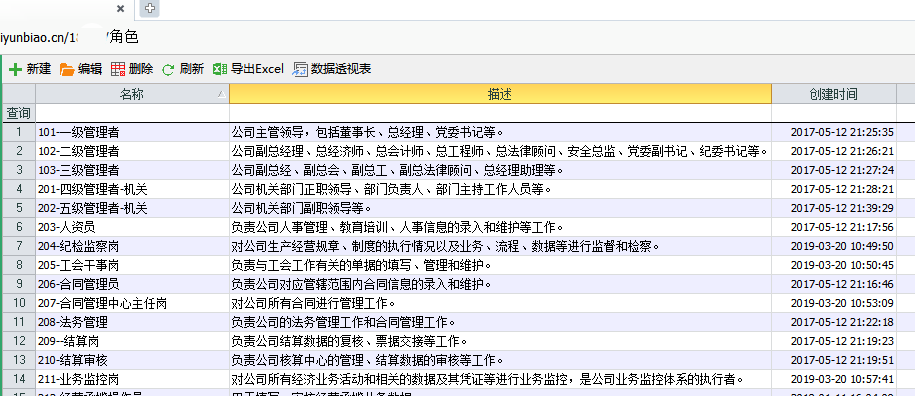The image size is (915, 396).
Task: Click the browser address bar URL
Action: (69, 37)
